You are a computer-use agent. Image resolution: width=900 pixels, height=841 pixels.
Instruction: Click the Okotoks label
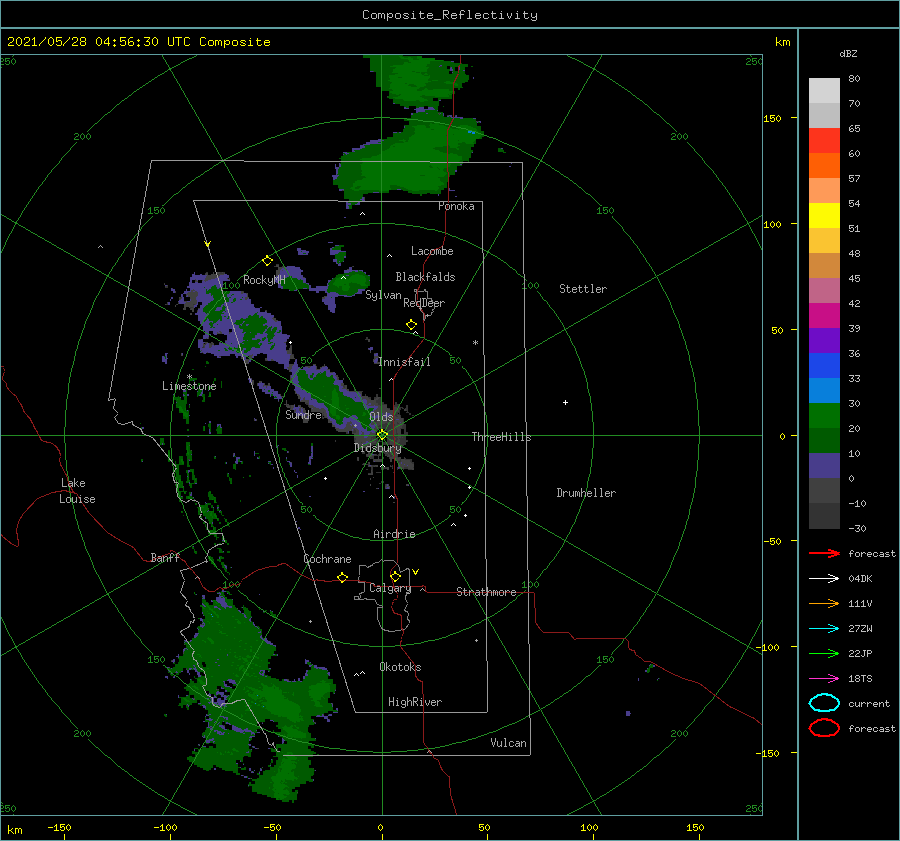click(400, 667)
